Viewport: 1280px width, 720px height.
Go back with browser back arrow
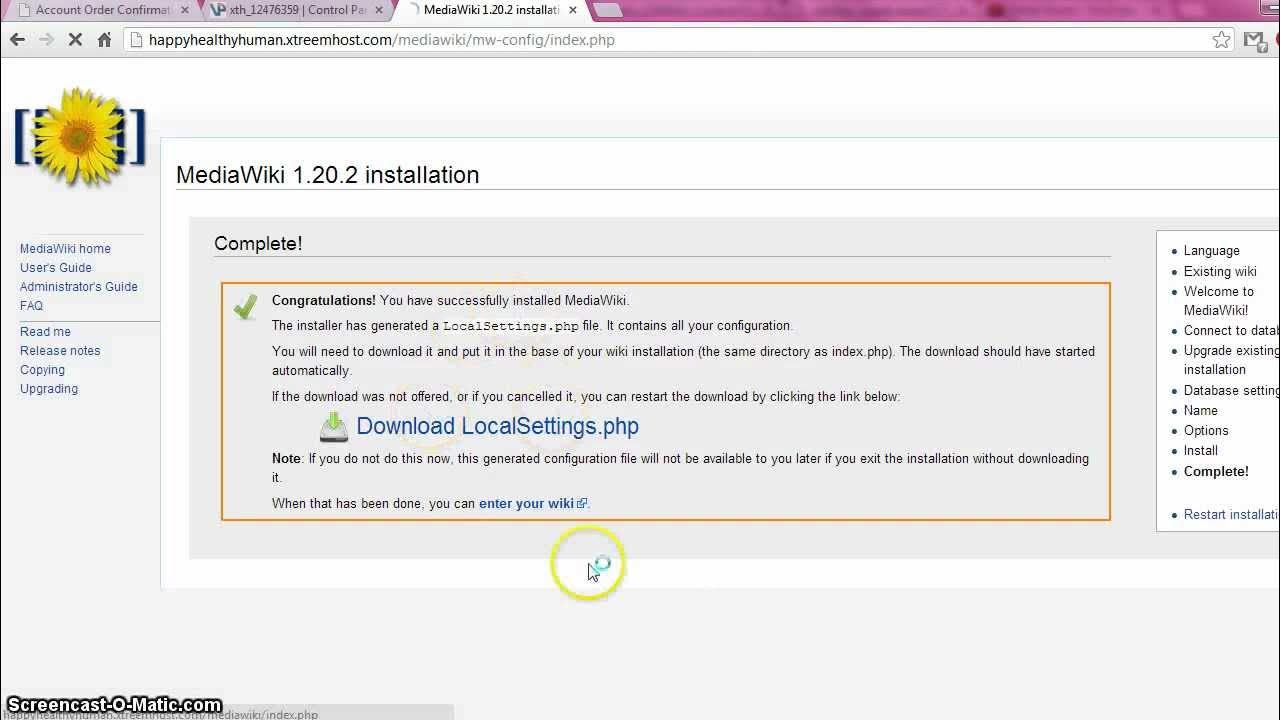[x=17, y=40]
